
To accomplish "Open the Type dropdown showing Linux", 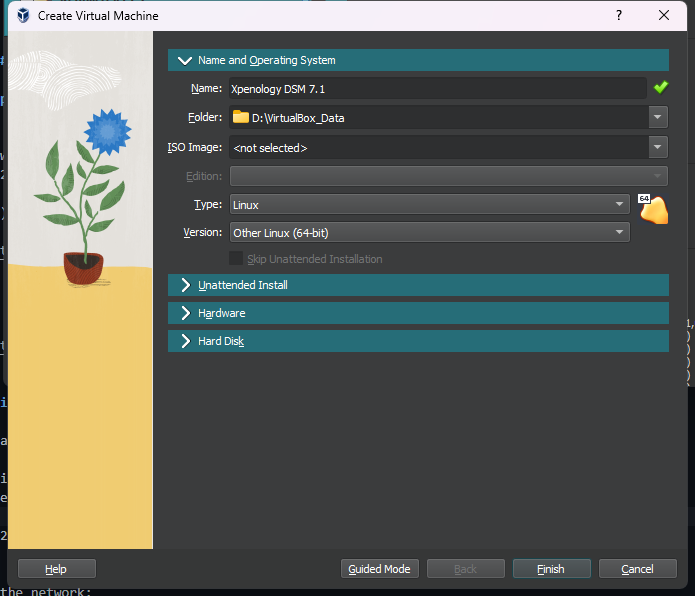I will pos(429,204).
